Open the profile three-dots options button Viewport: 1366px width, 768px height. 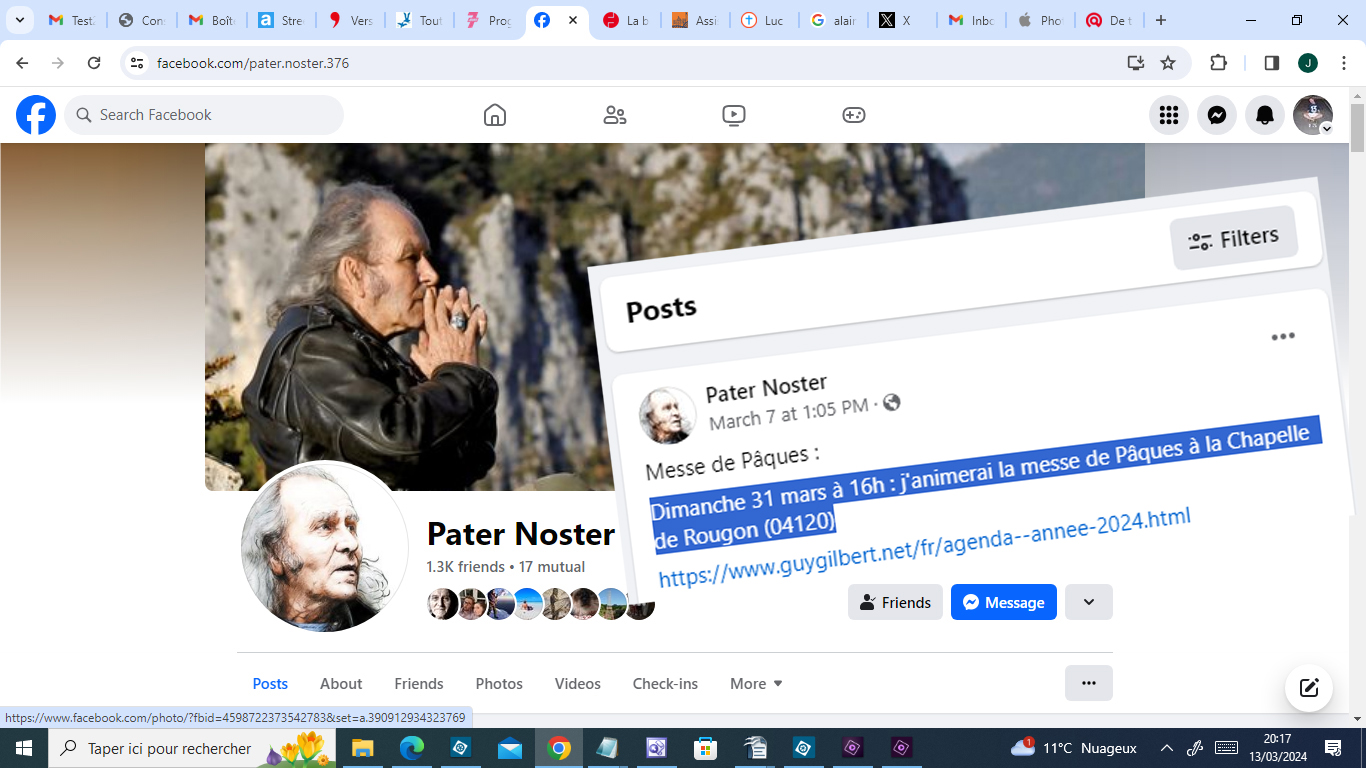(x=1089, y=683)
